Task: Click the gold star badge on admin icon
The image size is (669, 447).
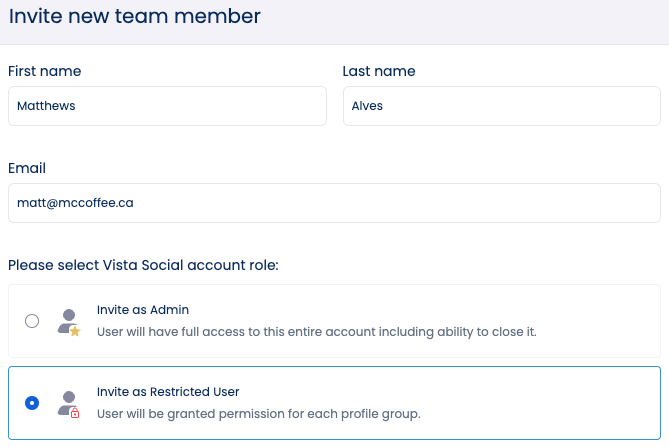Action: 75,331
